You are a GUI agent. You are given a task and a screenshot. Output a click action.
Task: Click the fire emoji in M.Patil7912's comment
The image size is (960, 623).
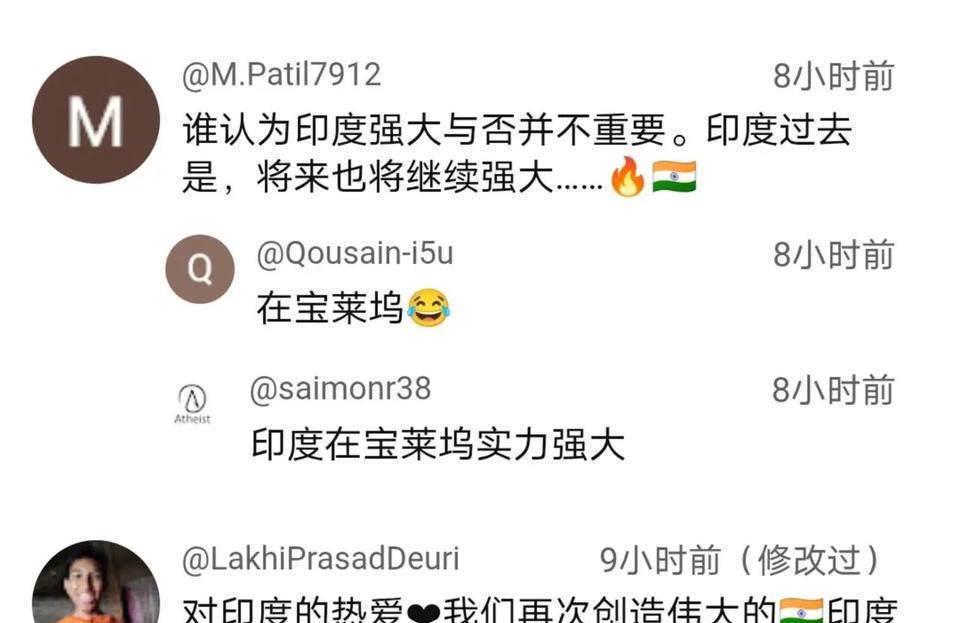coord(628,177)
